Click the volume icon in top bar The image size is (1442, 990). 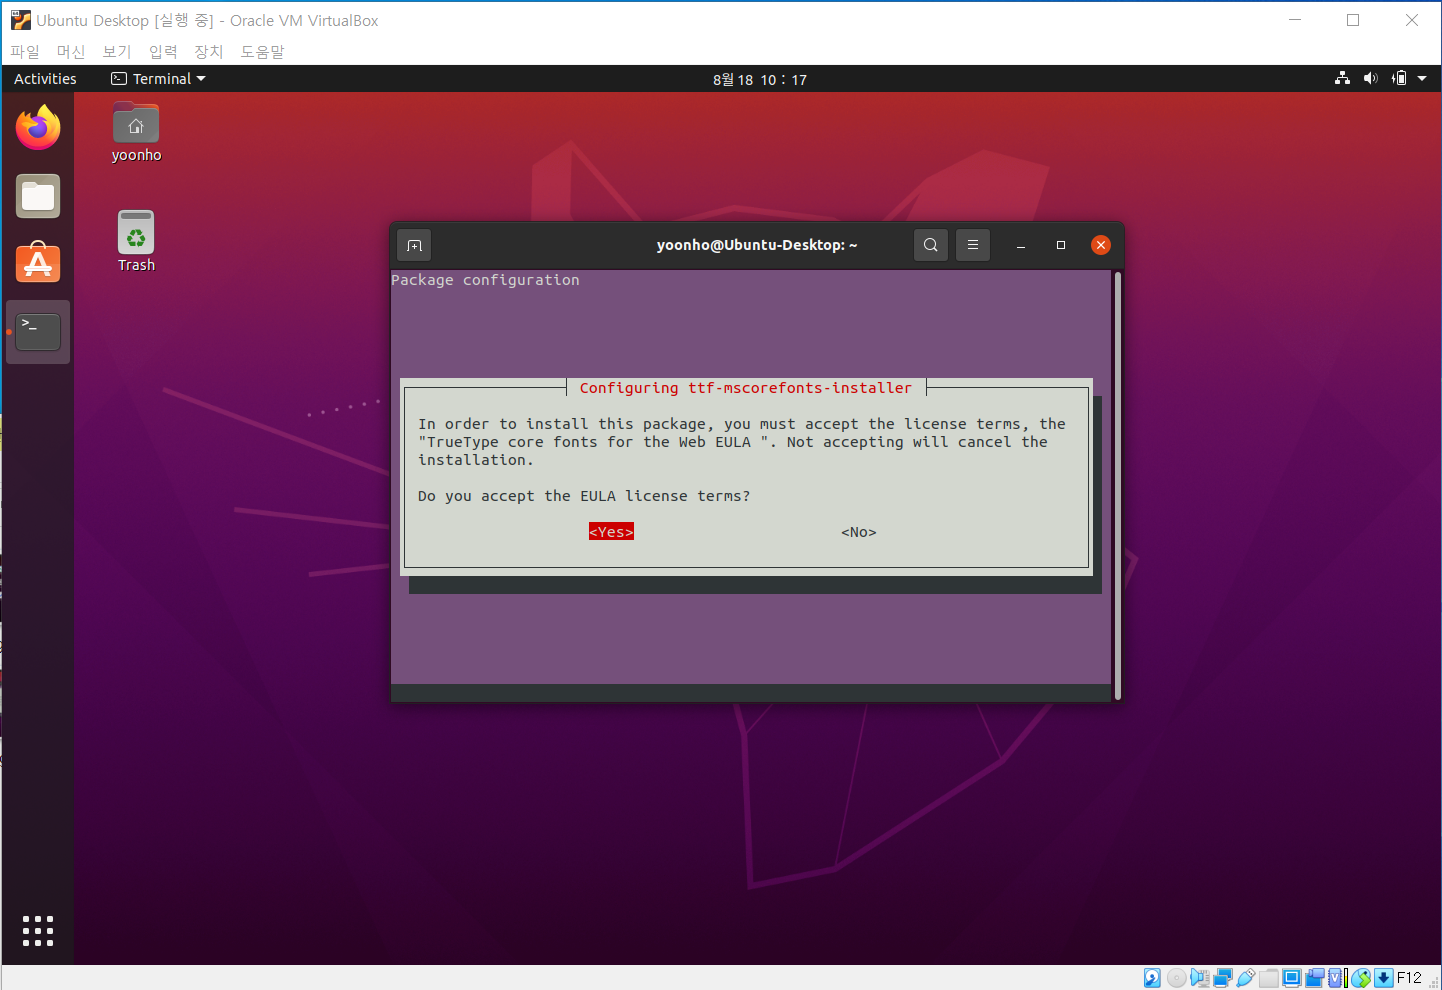[1371, 78]
